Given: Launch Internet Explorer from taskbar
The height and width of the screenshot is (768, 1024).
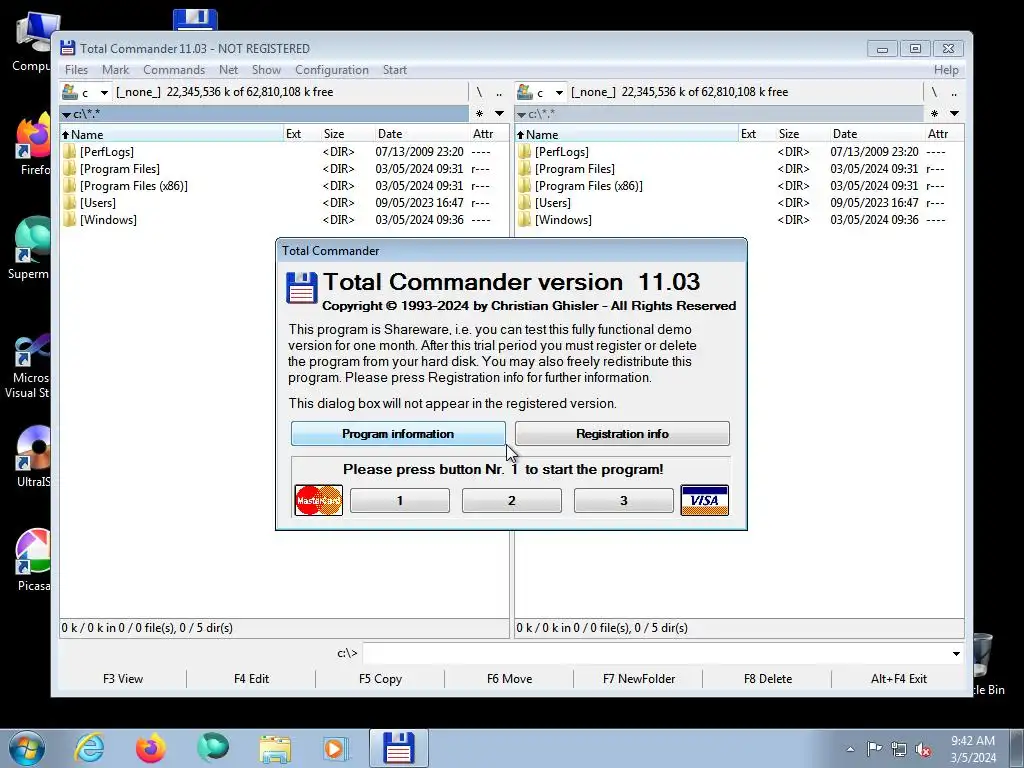Looking at the screenshot, I should pyautogui.click(x=89, y=748).
